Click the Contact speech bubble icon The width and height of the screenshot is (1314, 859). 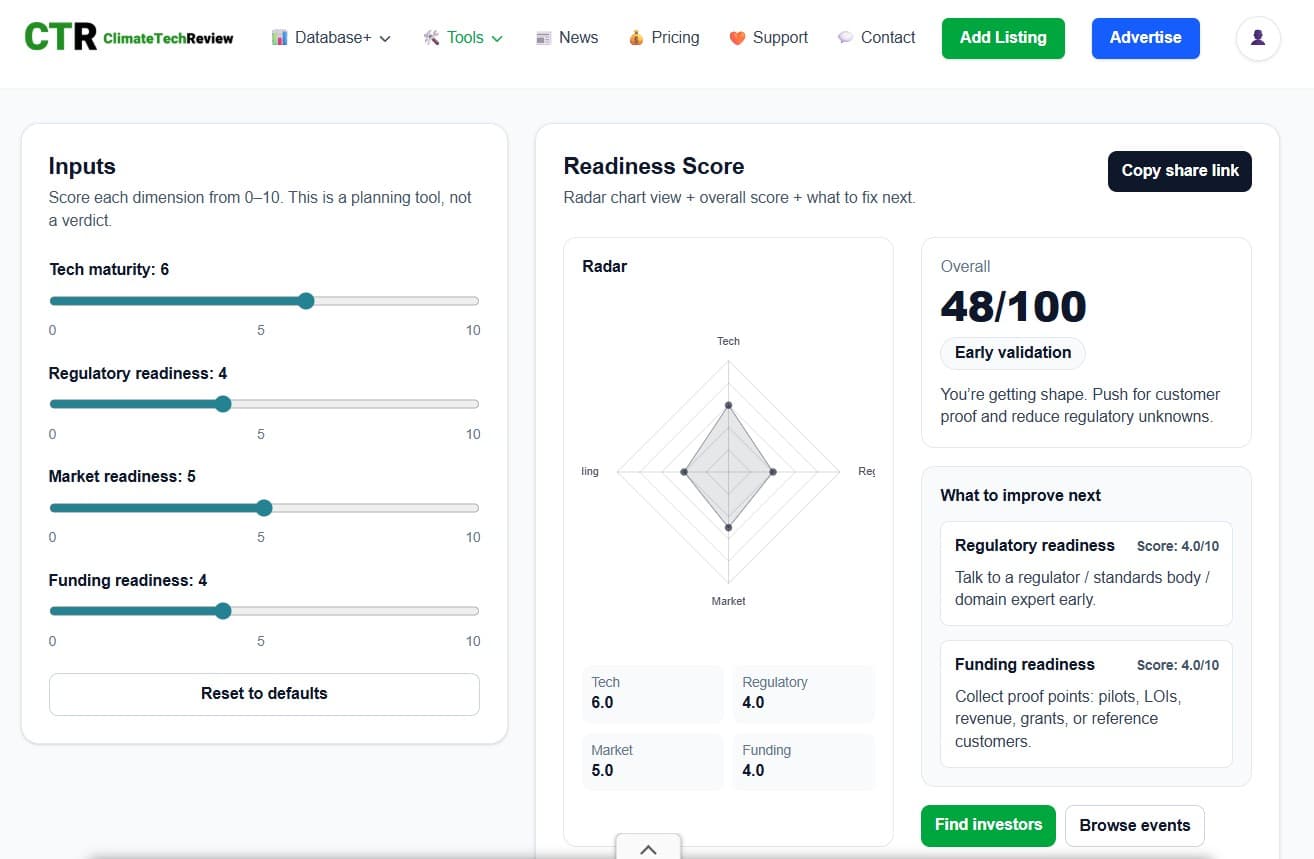click(x=845, y=38)
